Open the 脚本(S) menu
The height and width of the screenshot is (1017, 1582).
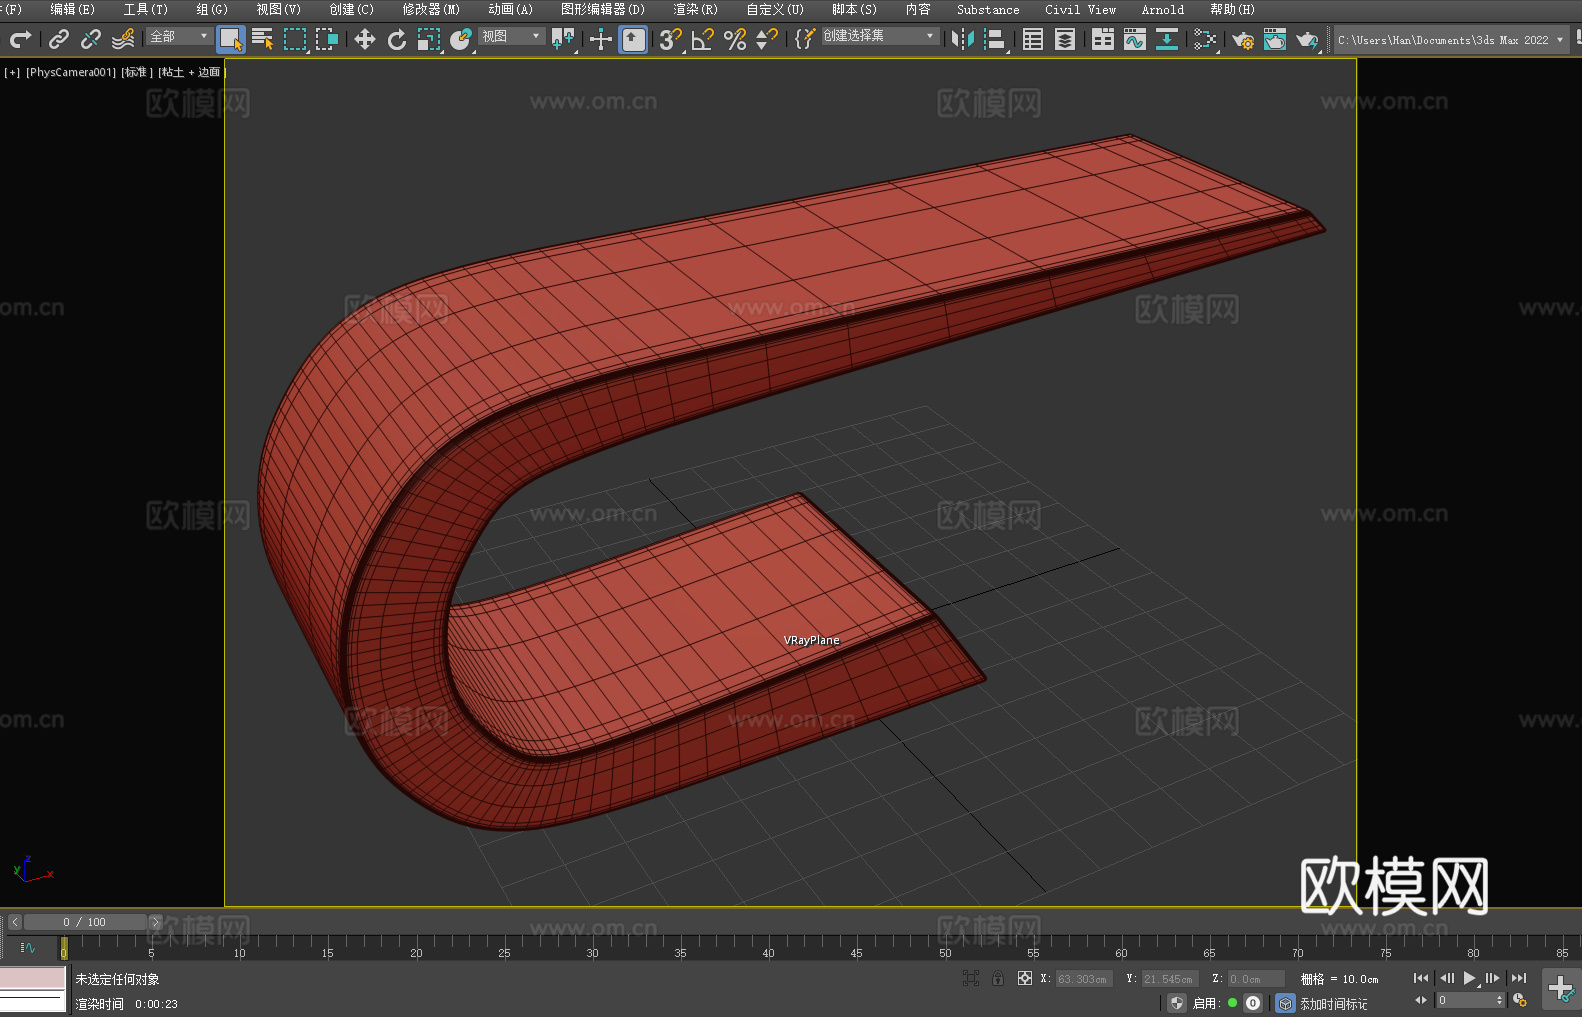click(x=854, y=9)
